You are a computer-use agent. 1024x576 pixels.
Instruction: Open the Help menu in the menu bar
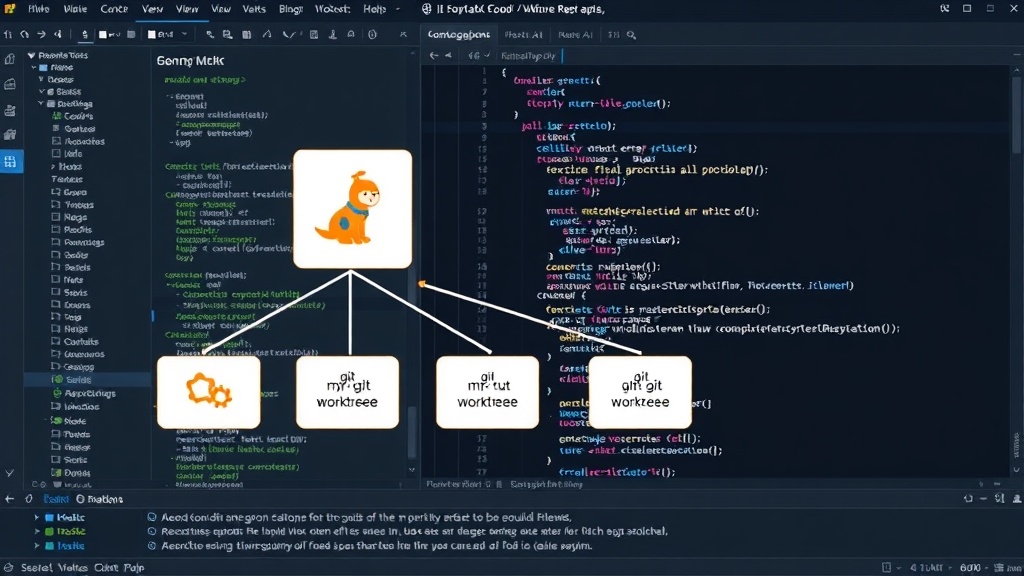pyautogui.click(x=374, y=9)
